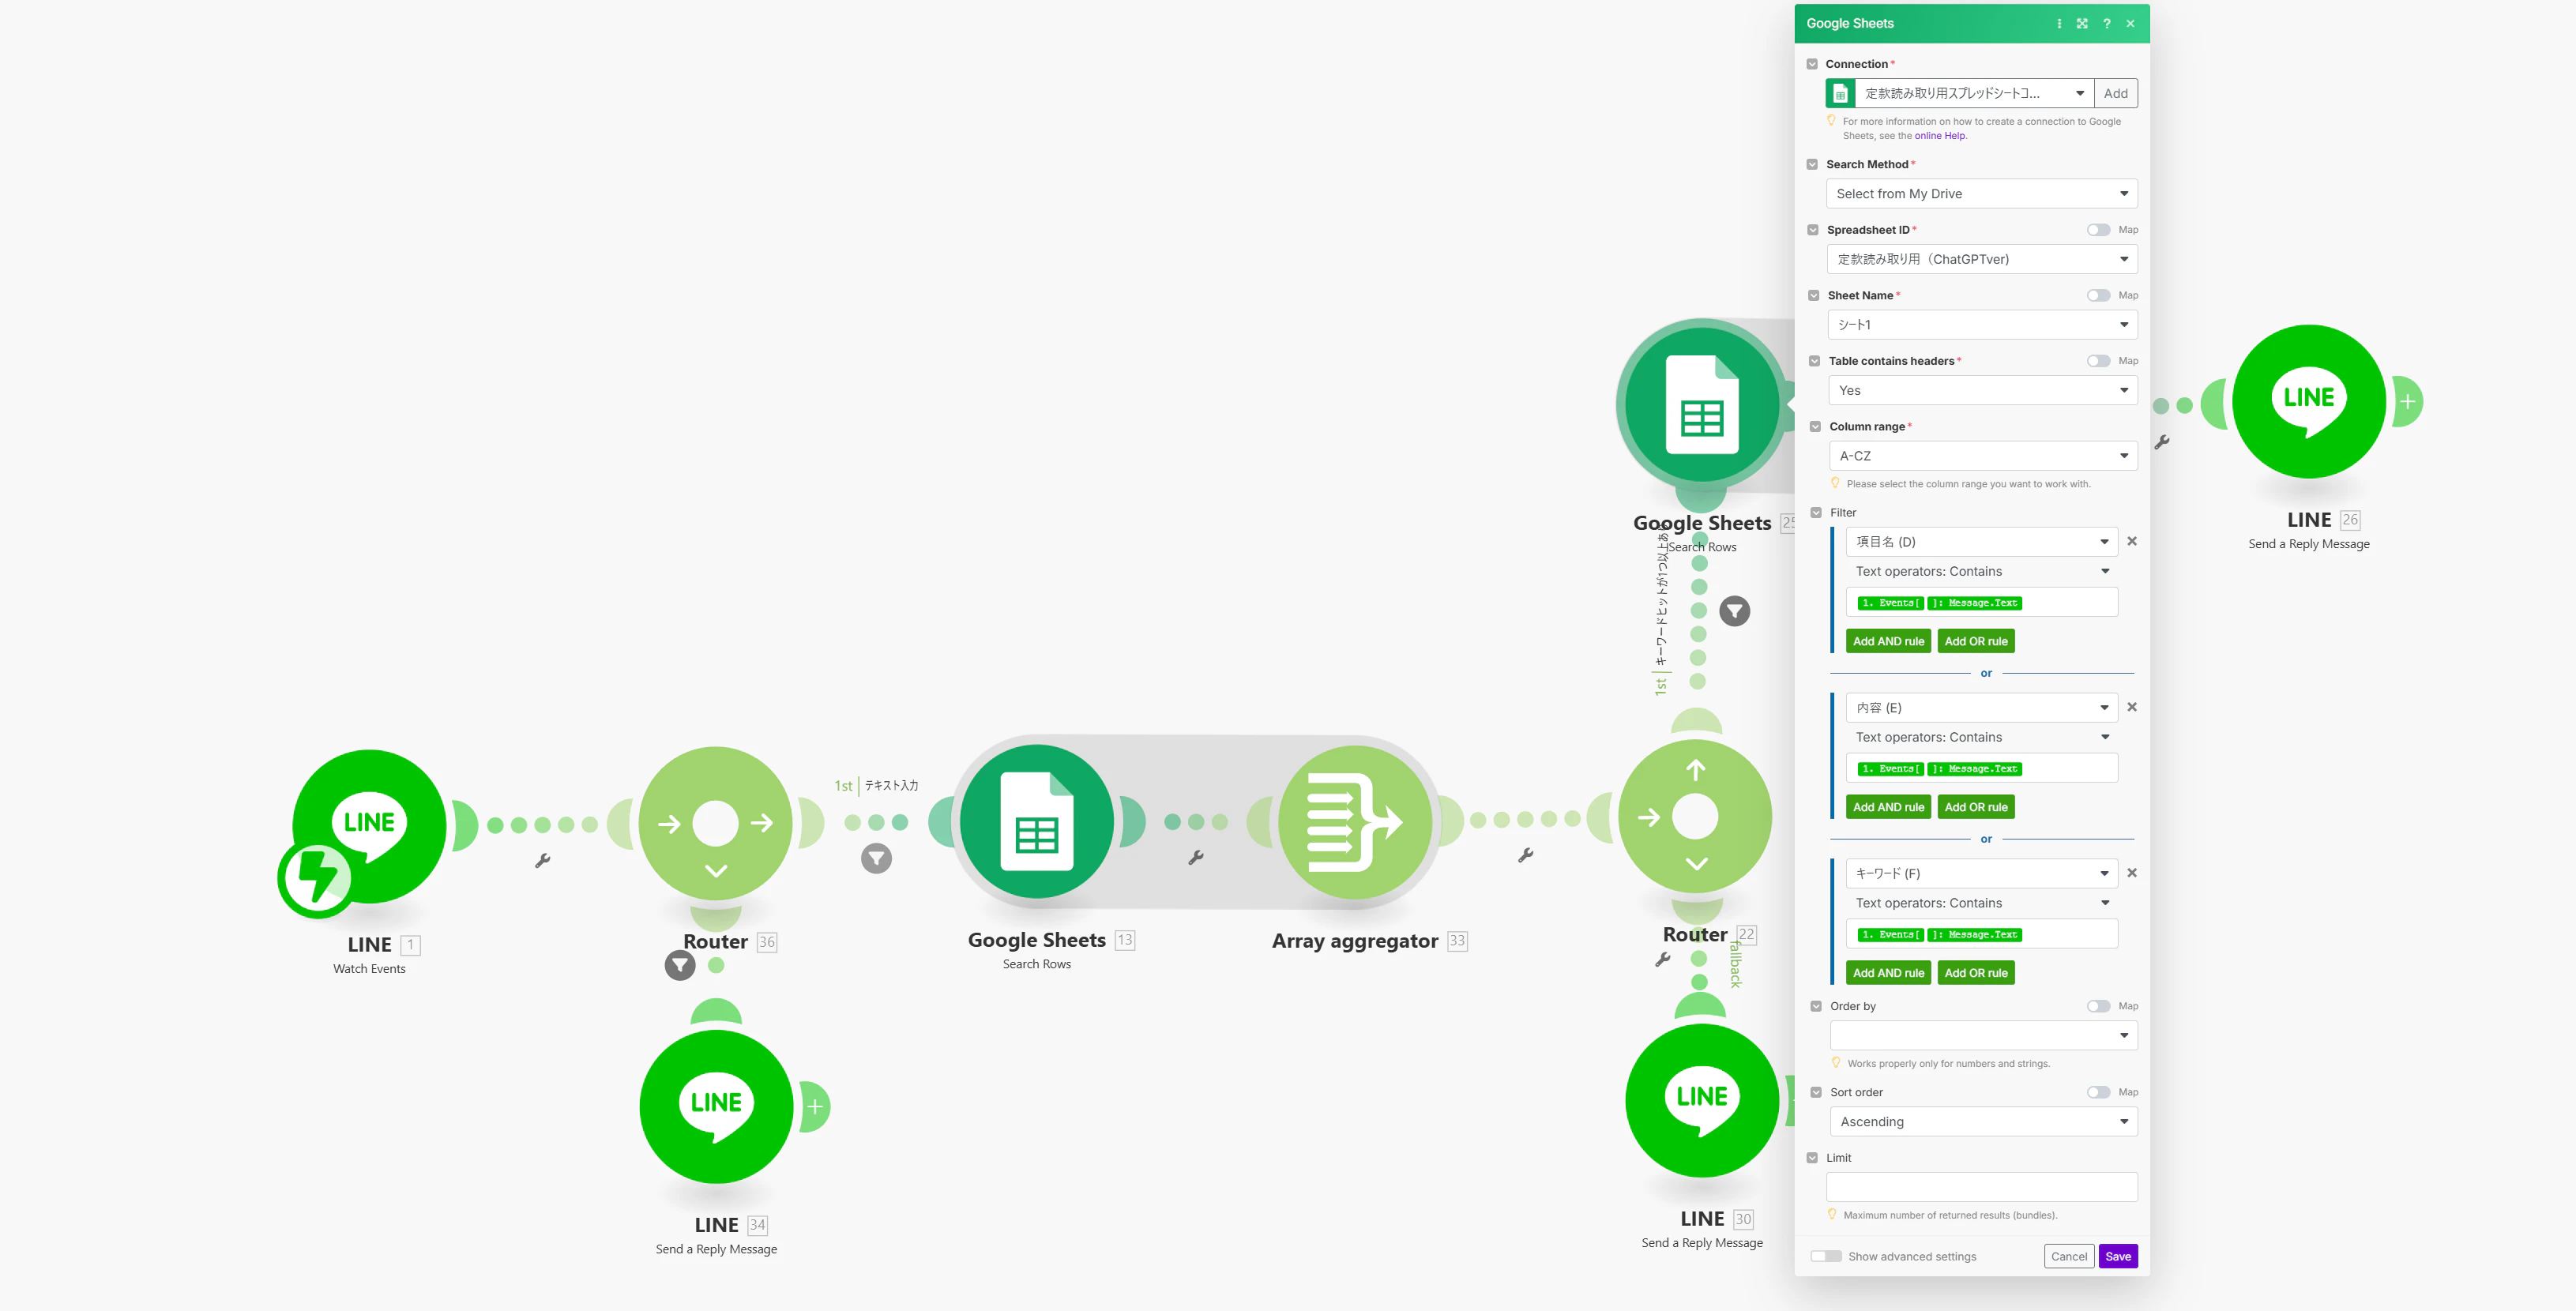Enable Map toggle for Spreadsheet ID
The image size is (2576, 1311).
coord(2098,230)
